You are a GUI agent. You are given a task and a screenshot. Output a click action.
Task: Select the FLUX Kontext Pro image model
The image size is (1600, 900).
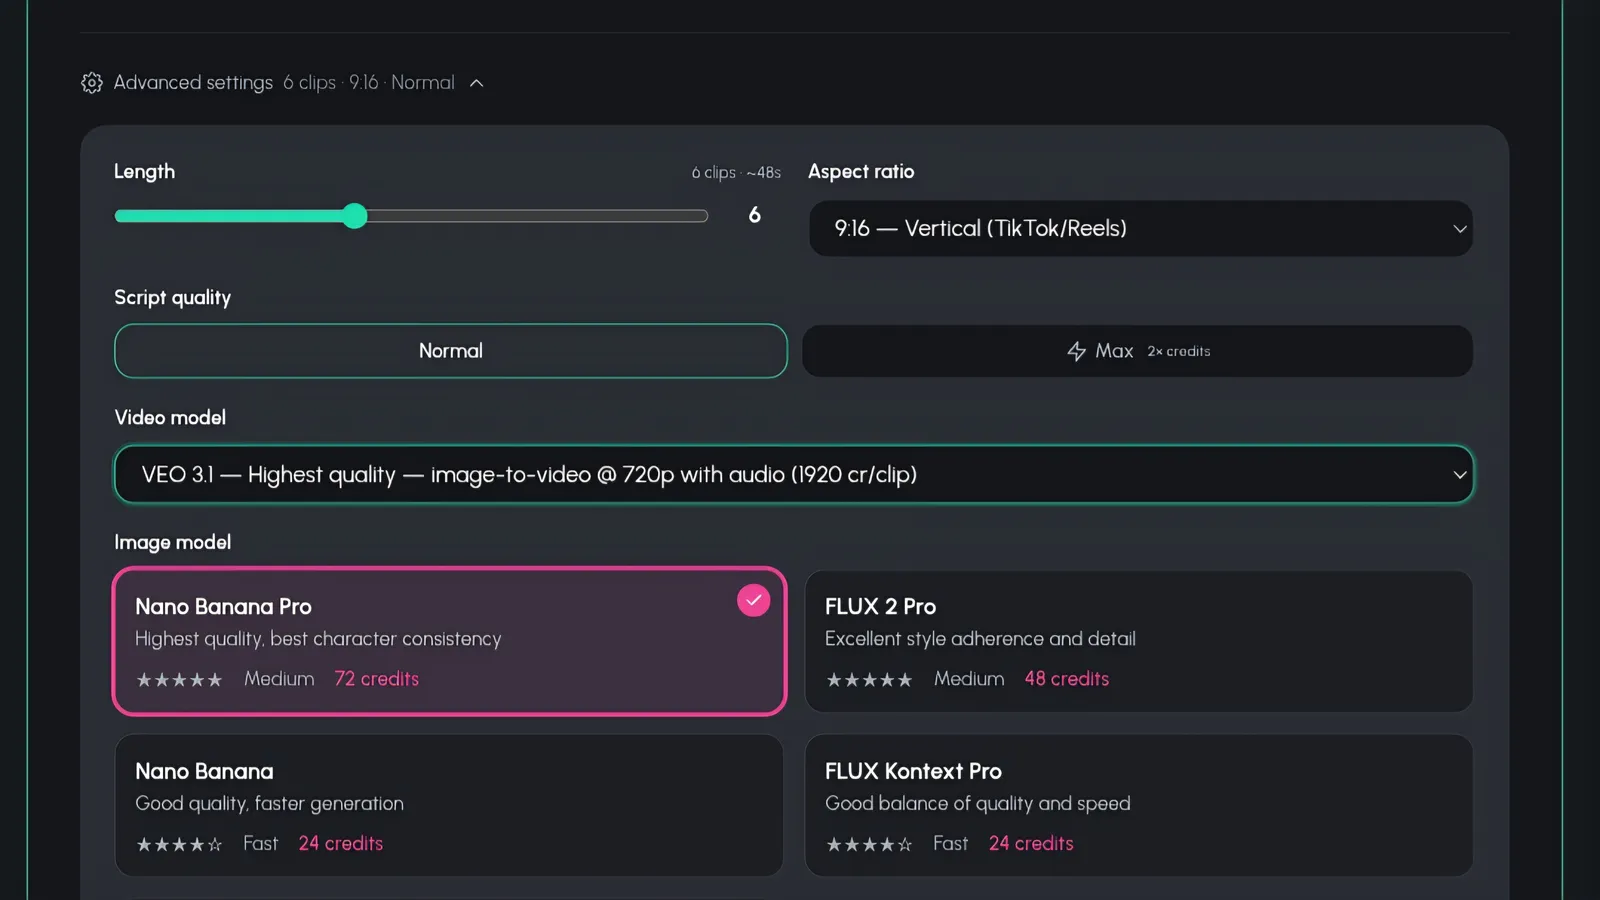[1138, 806]
